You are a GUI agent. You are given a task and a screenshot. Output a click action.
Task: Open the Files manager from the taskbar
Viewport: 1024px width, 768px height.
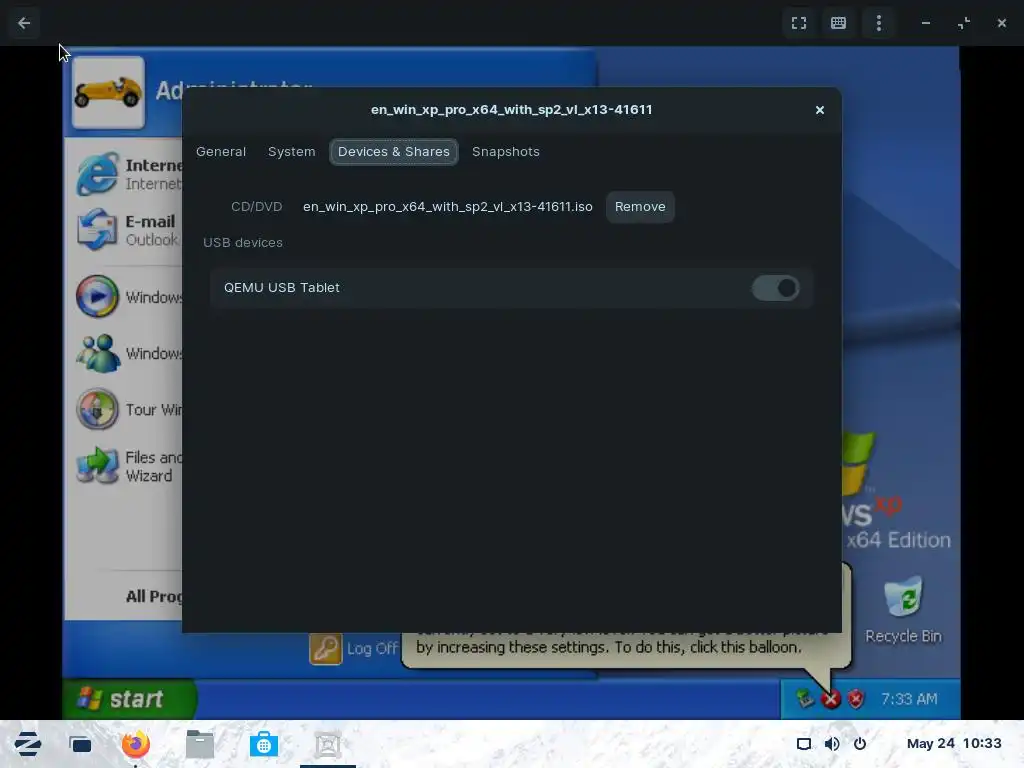(x=200, y=744)
